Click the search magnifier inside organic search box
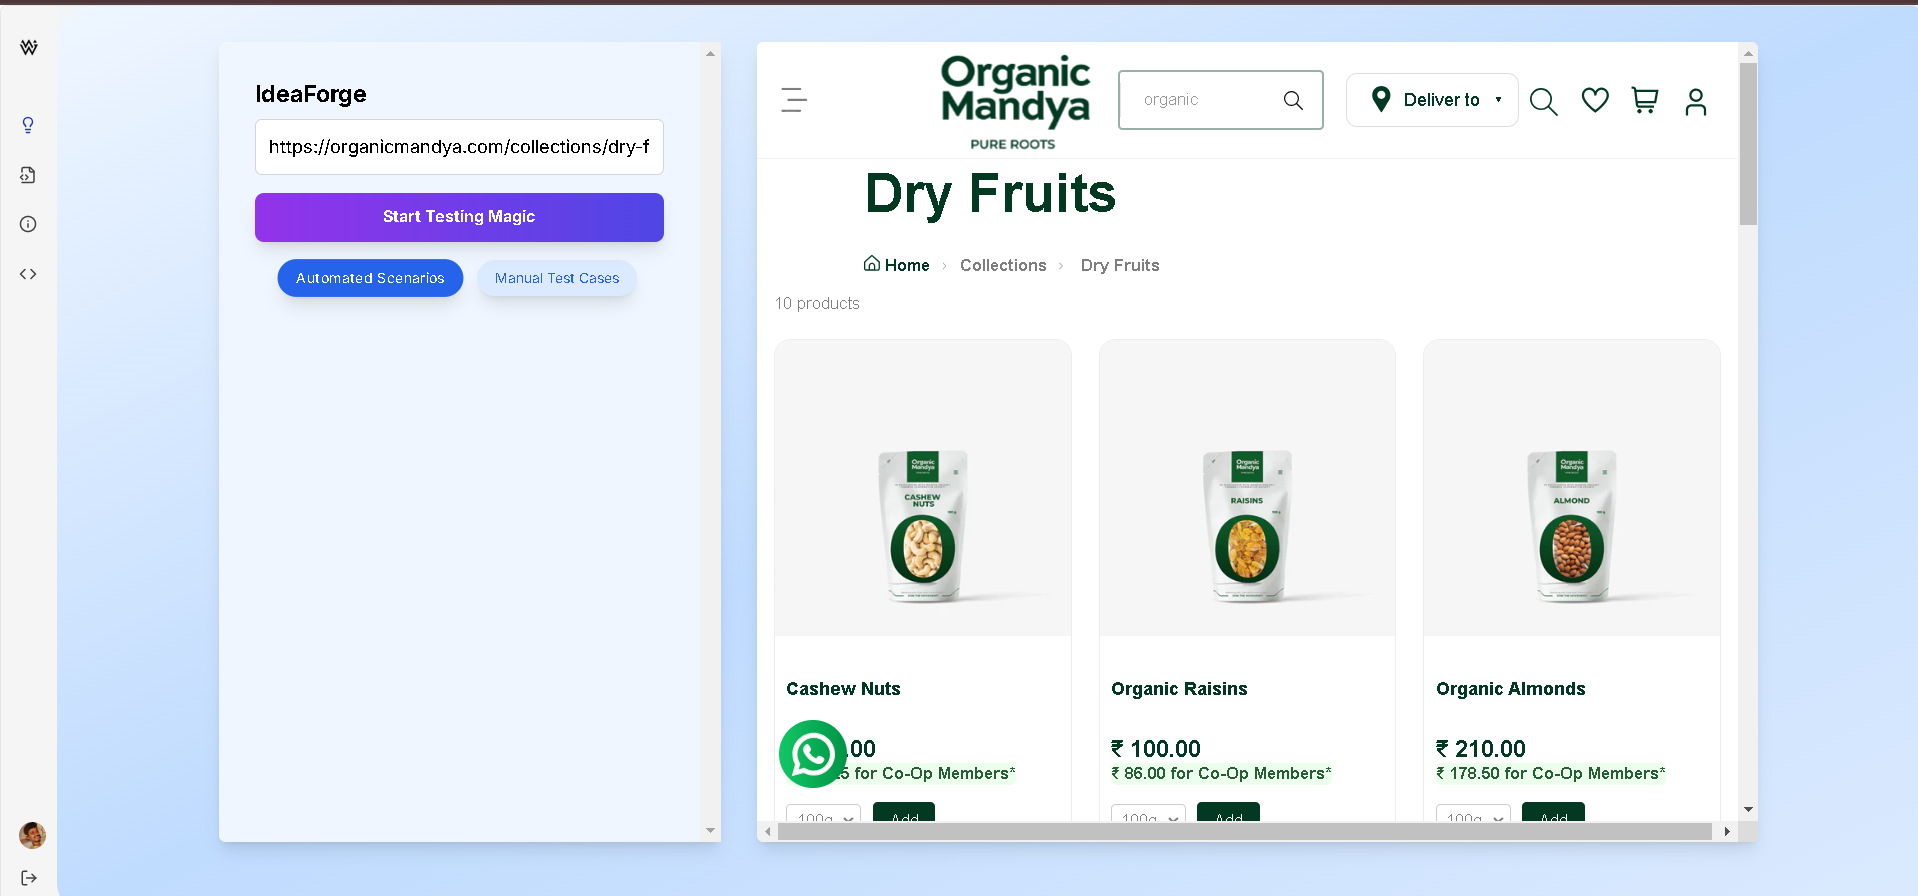Screen dimensions: 1918x896 point(1293,100)
